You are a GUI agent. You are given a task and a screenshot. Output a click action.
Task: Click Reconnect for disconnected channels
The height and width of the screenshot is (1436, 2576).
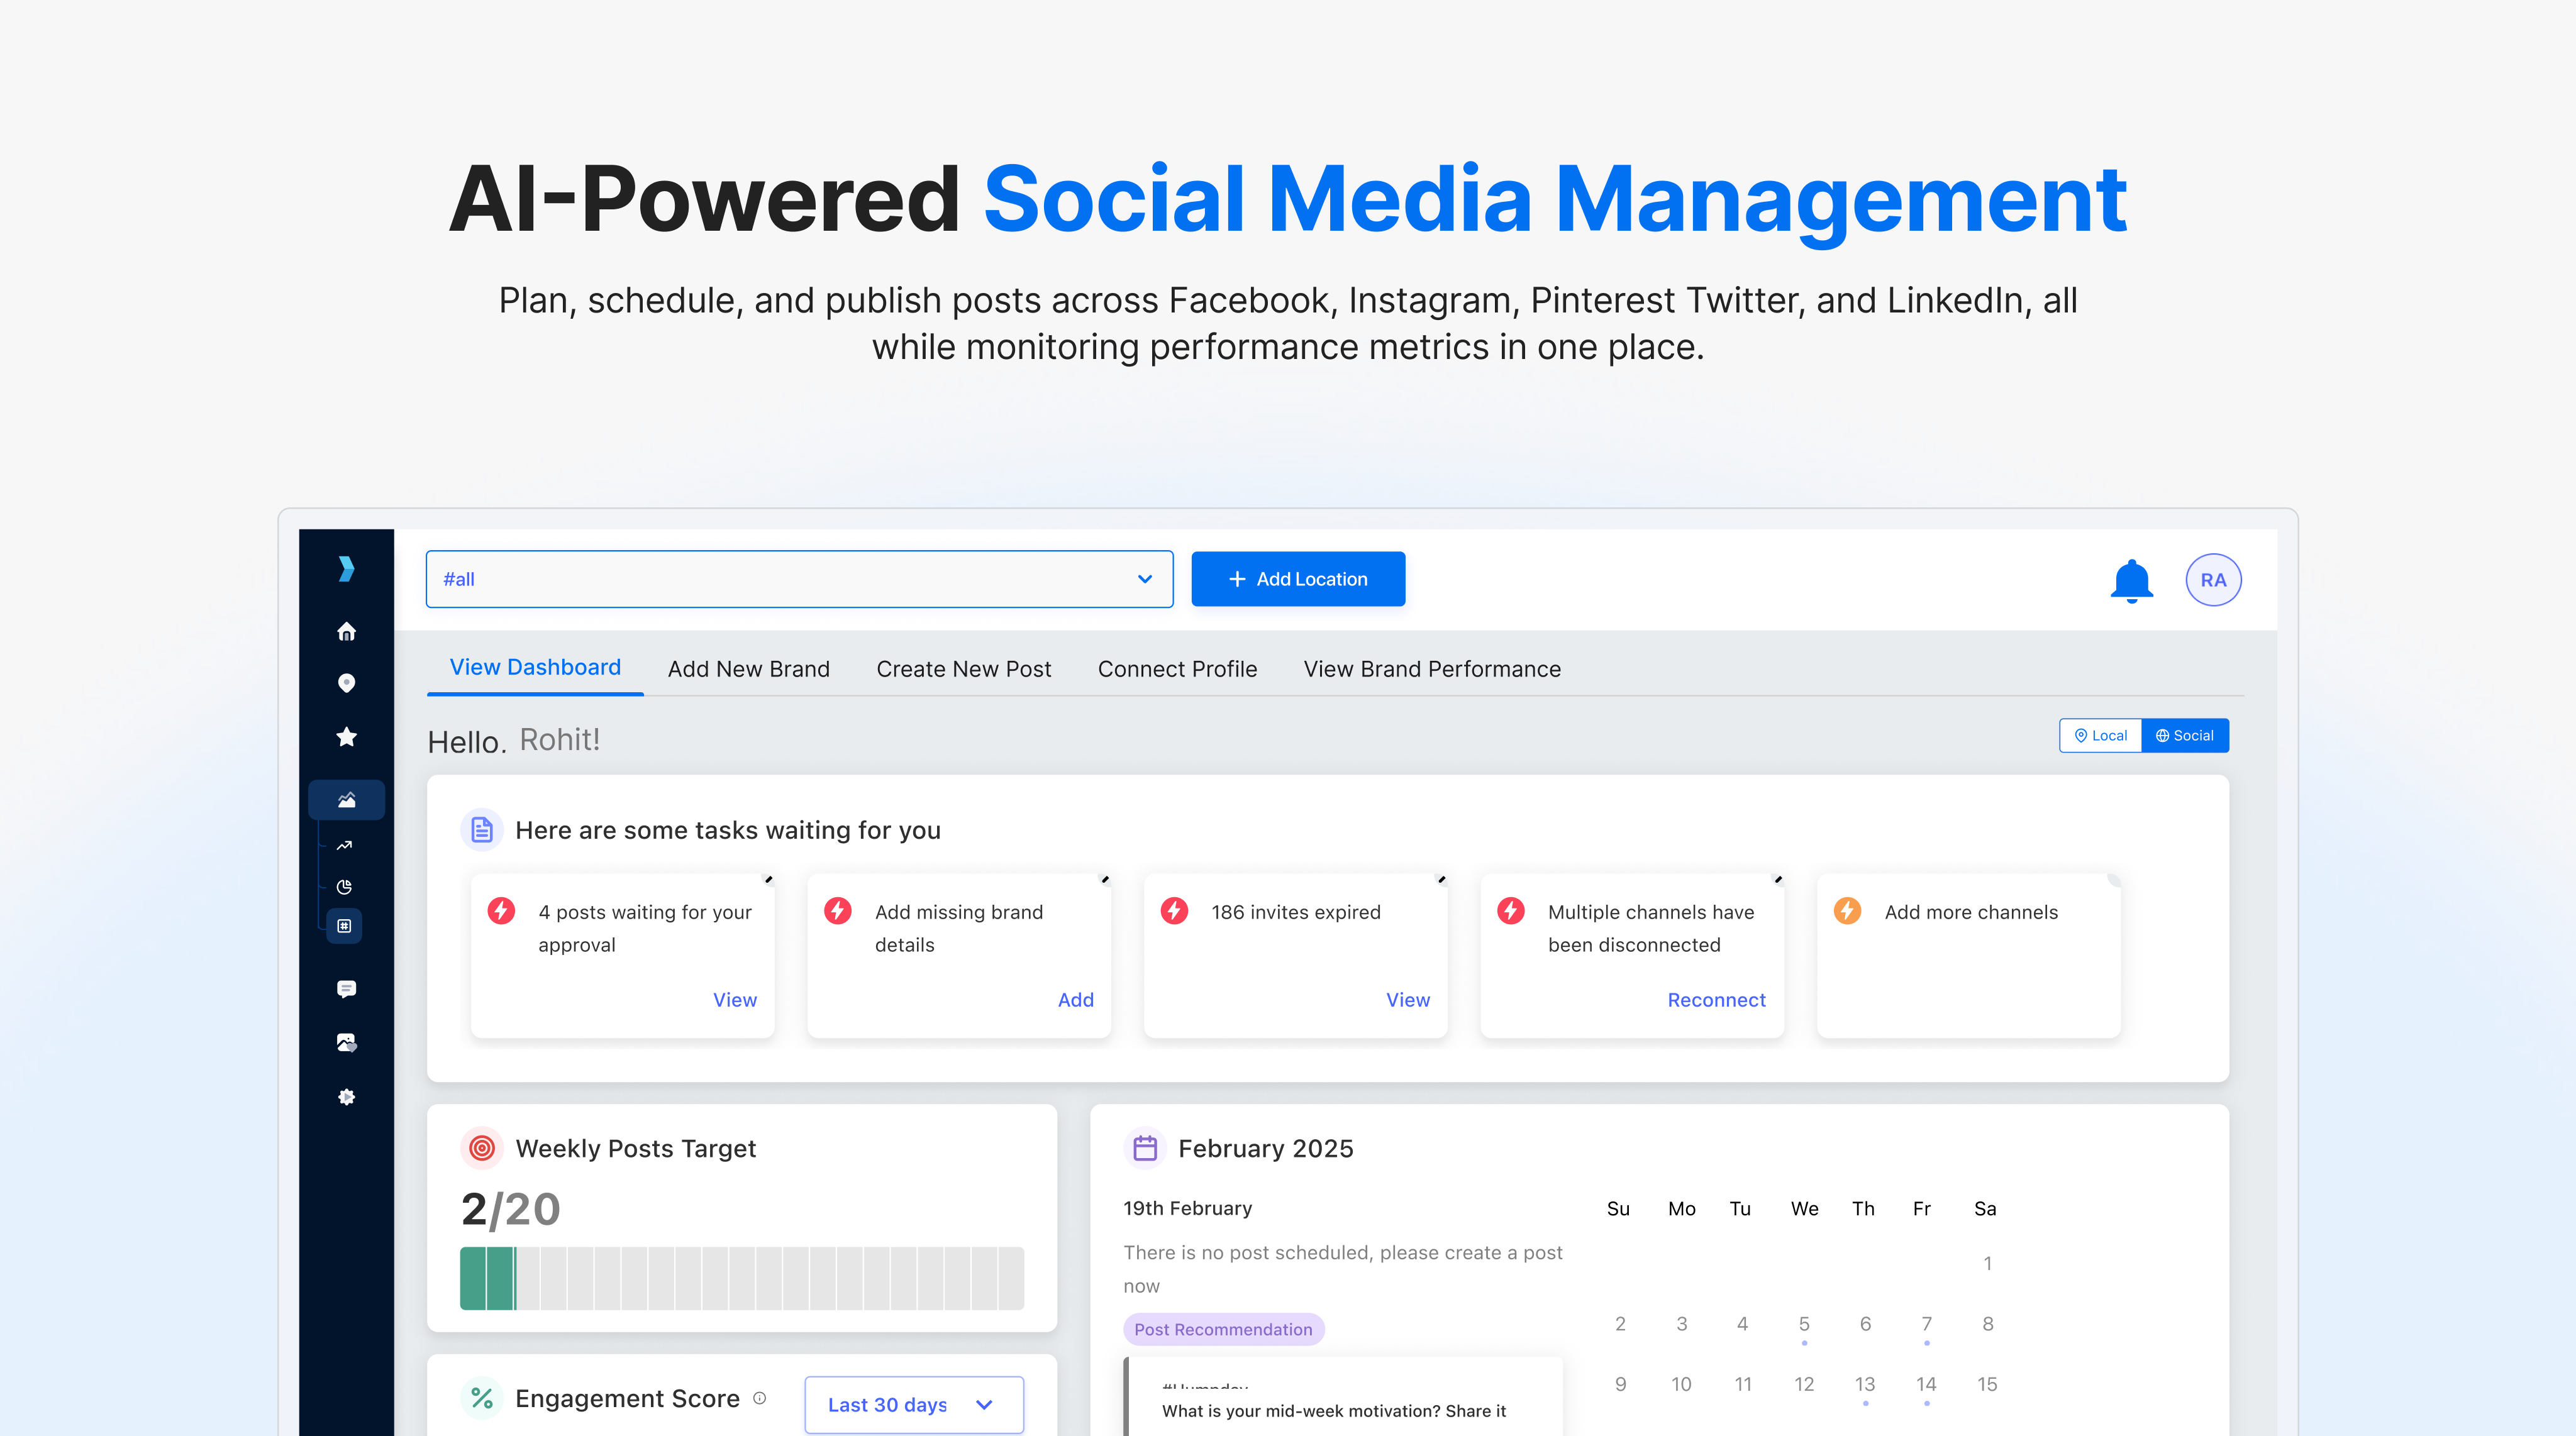pyautogui.click(x=1716, y=1000)
